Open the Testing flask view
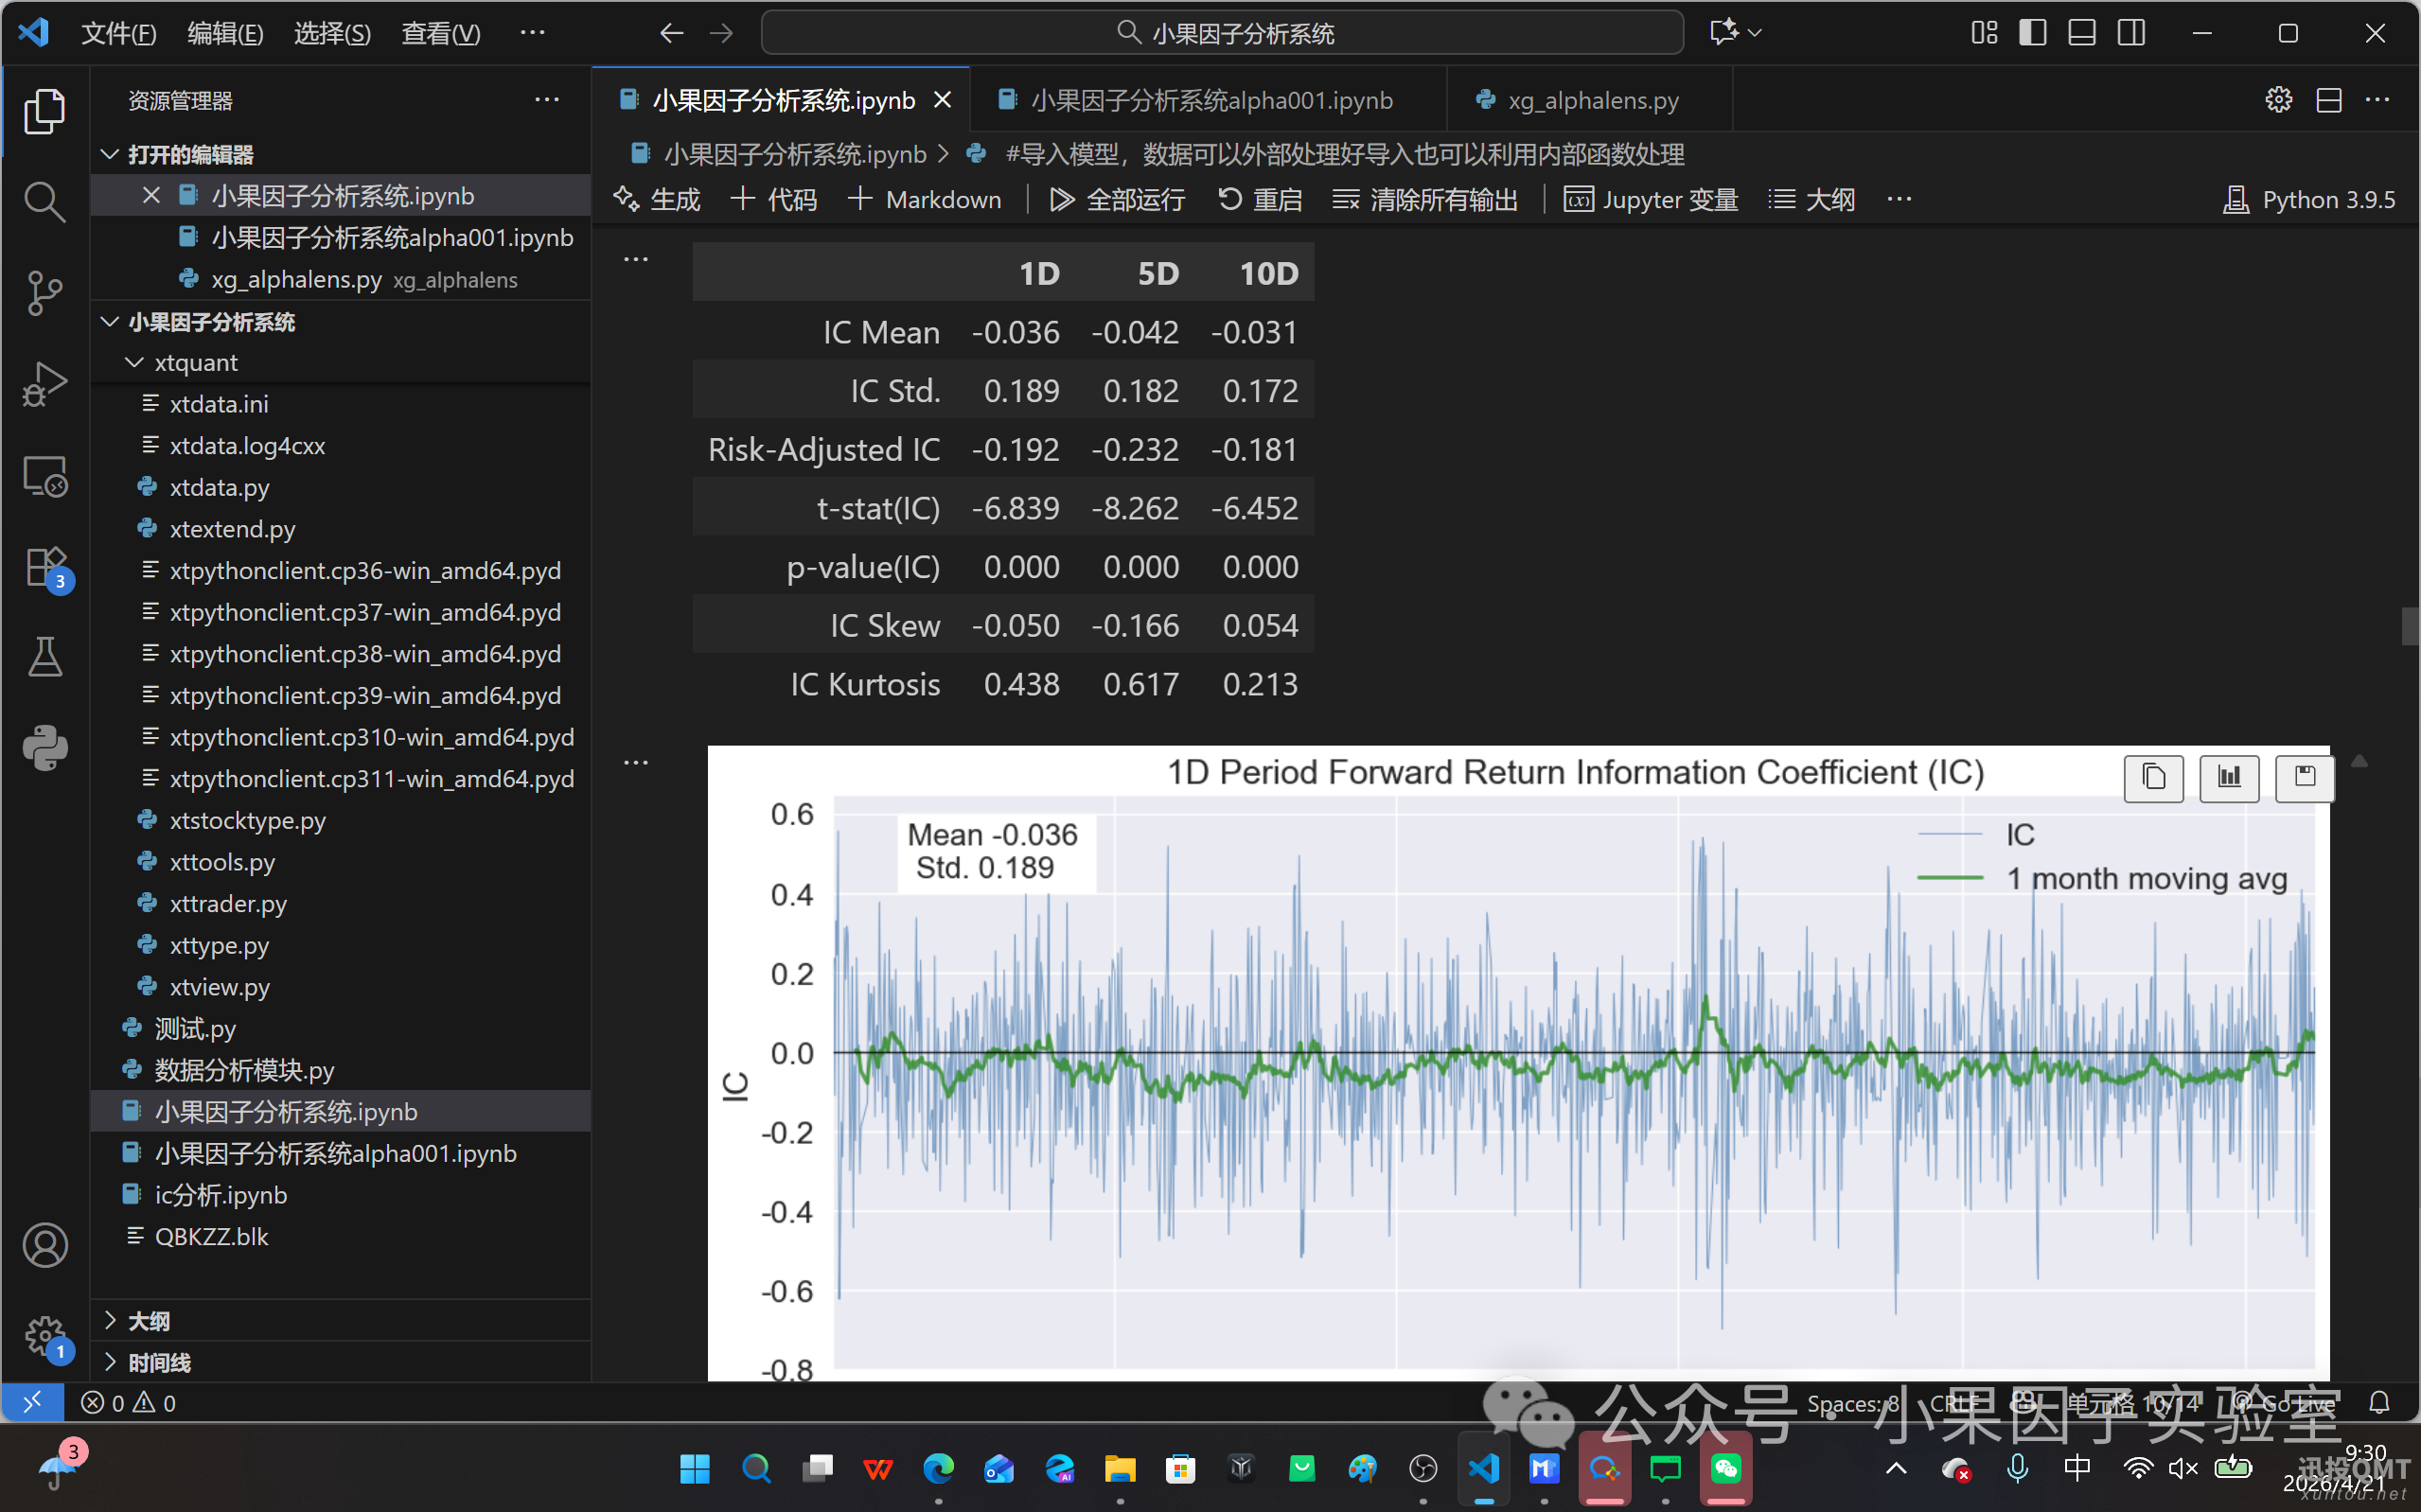 [x=44, y=657]
